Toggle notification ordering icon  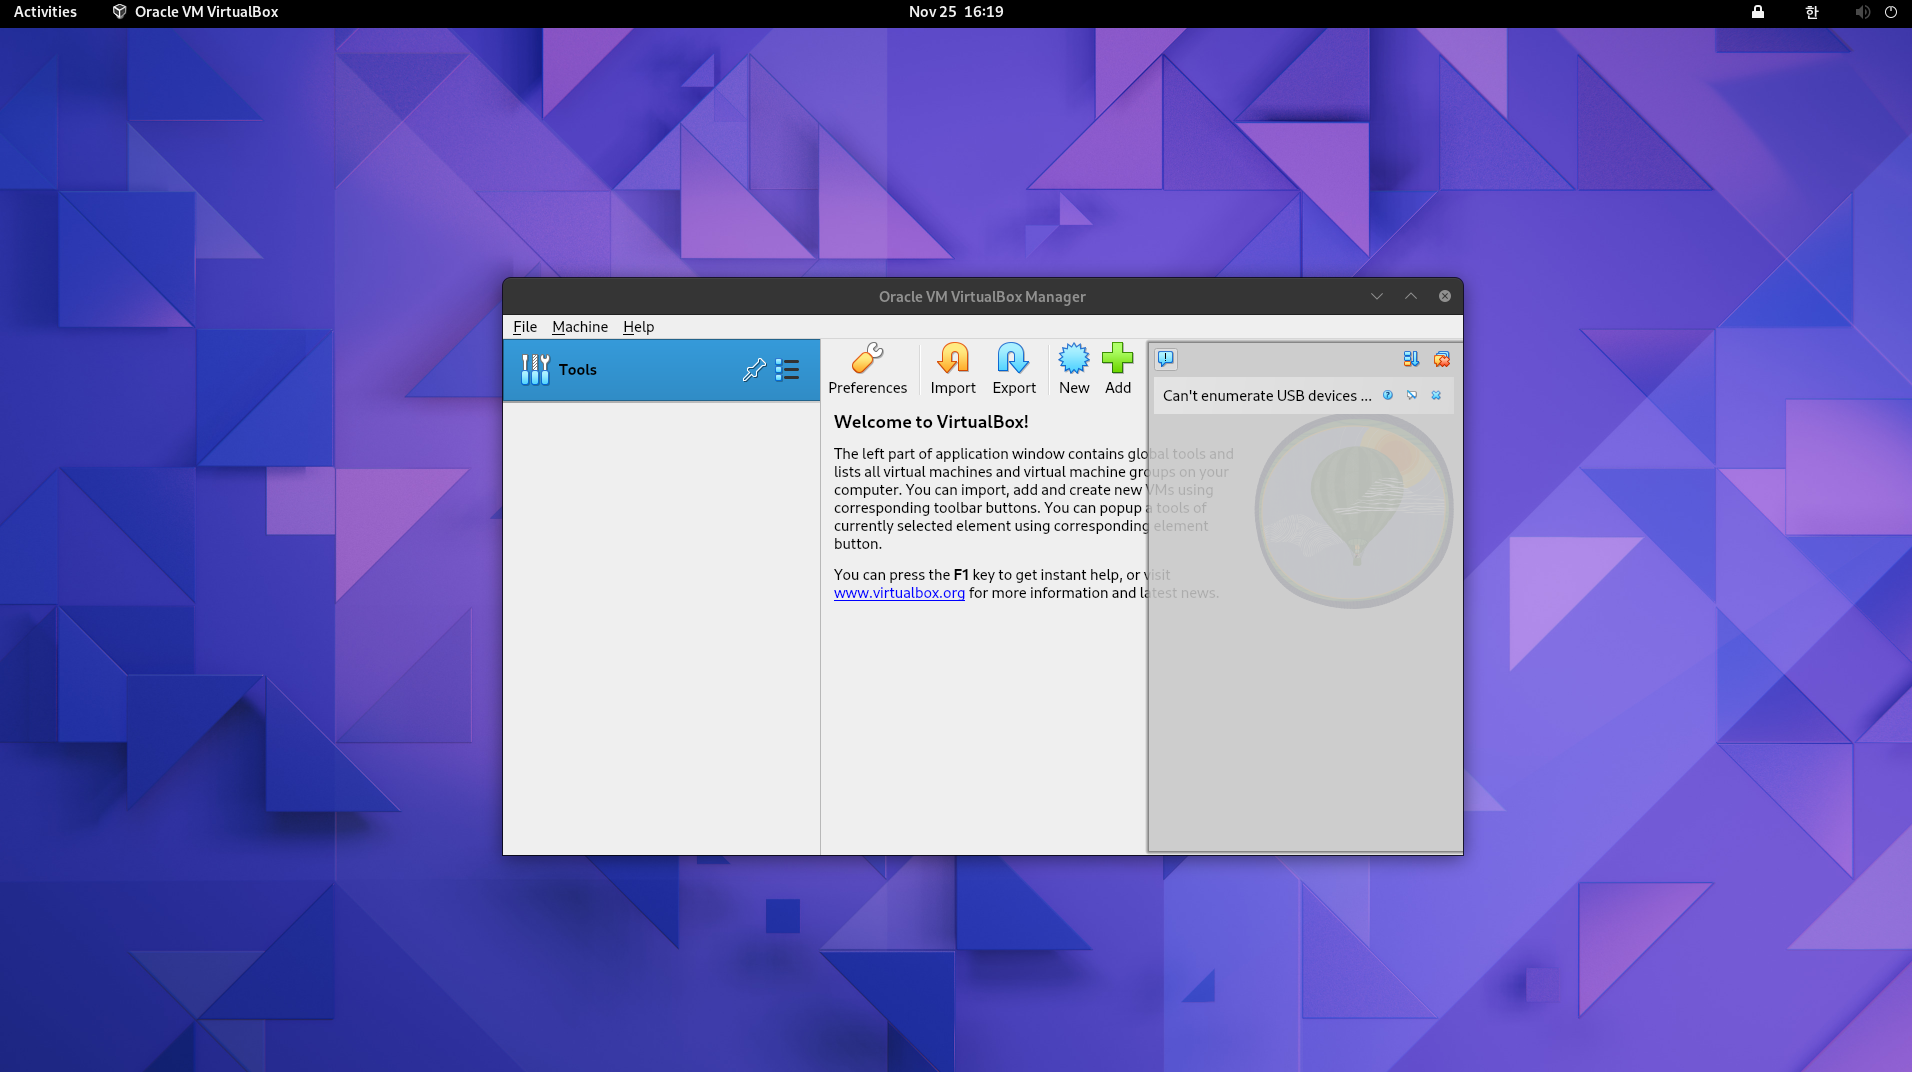click(1411, 359)
